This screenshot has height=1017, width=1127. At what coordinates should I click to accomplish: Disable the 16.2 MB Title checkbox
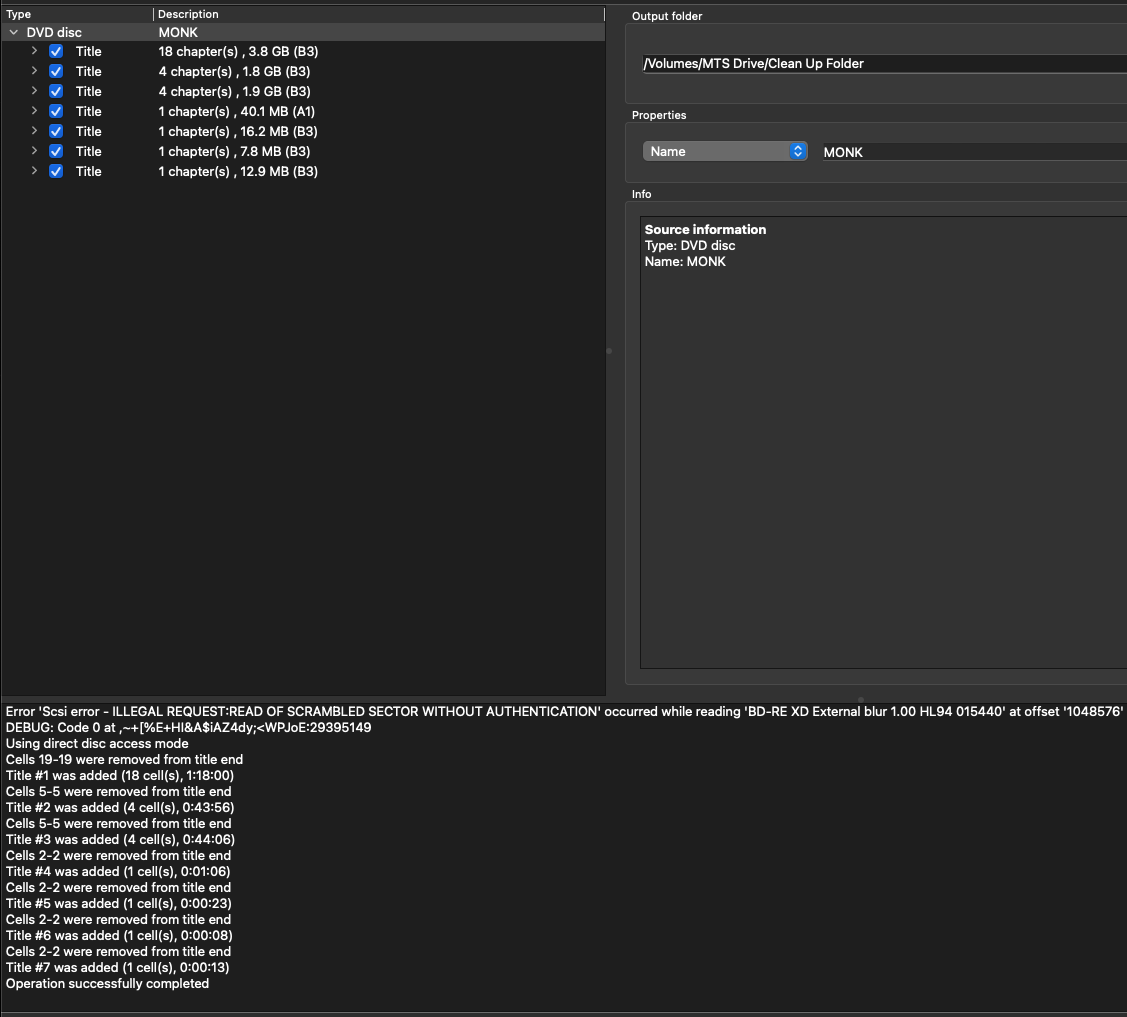56,131
